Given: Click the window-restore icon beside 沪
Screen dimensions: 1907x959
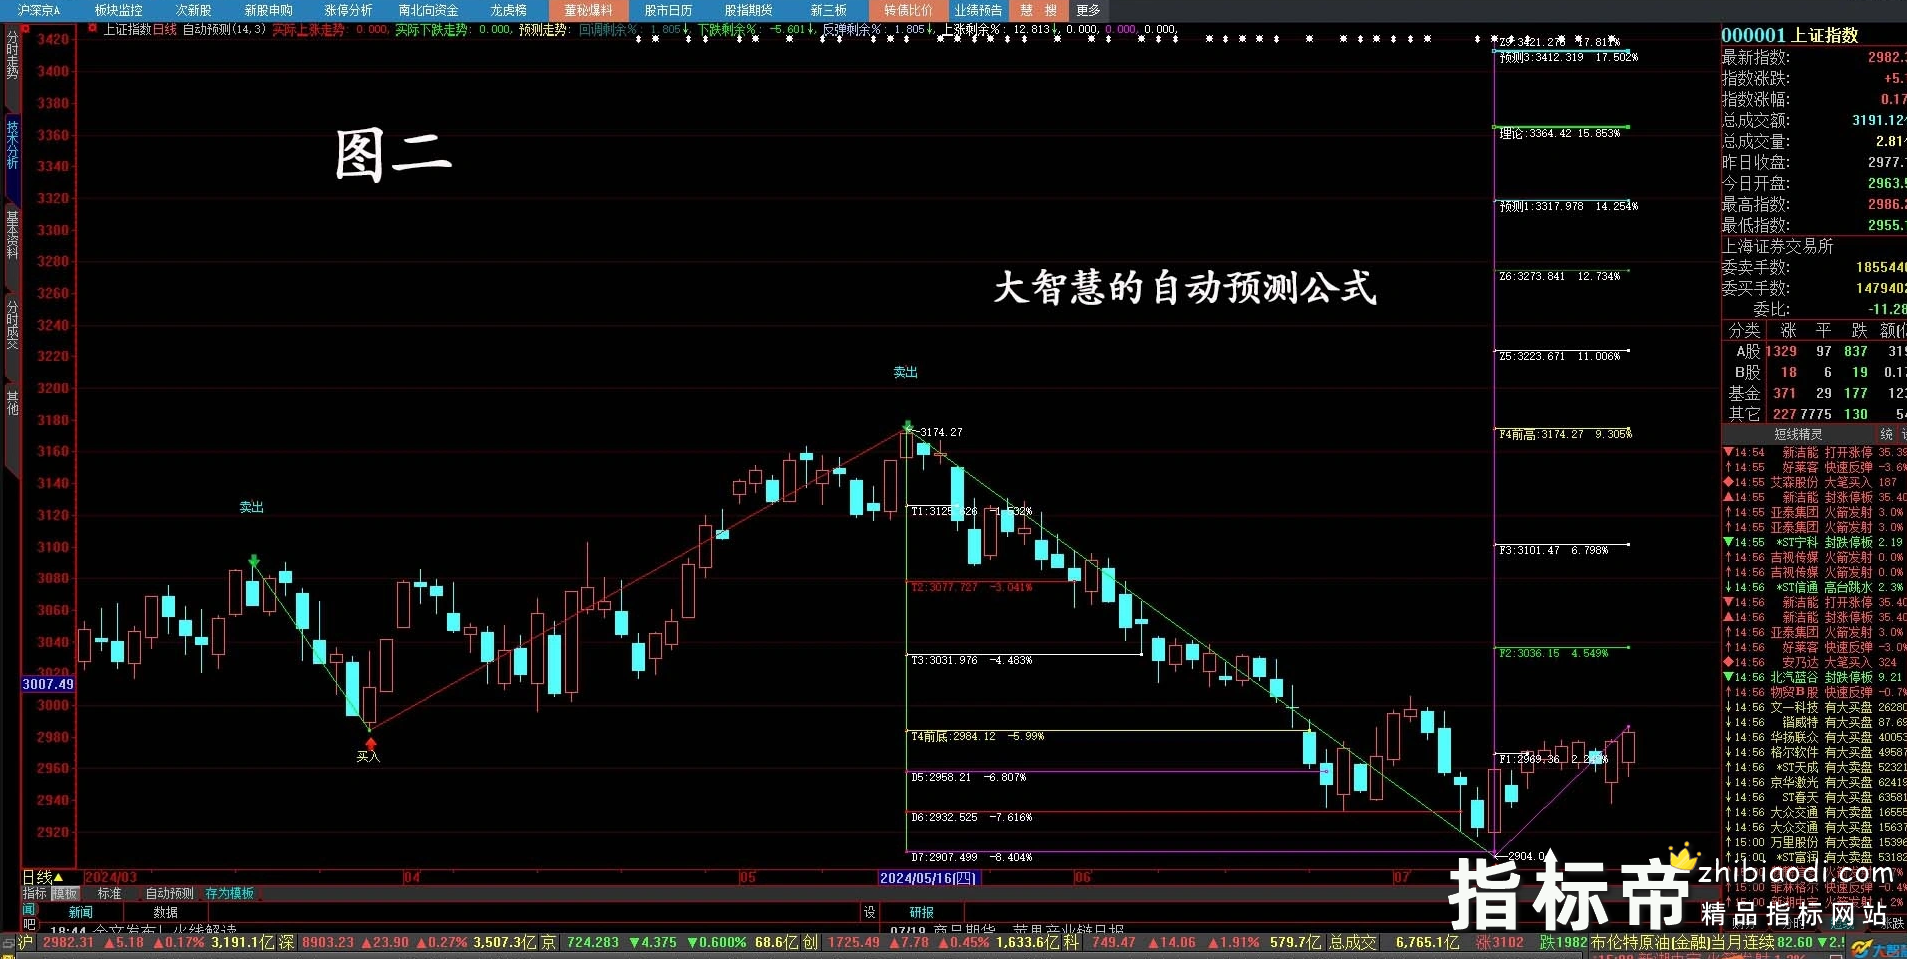Looking at the screenshot, I should [x=8, y=942].
